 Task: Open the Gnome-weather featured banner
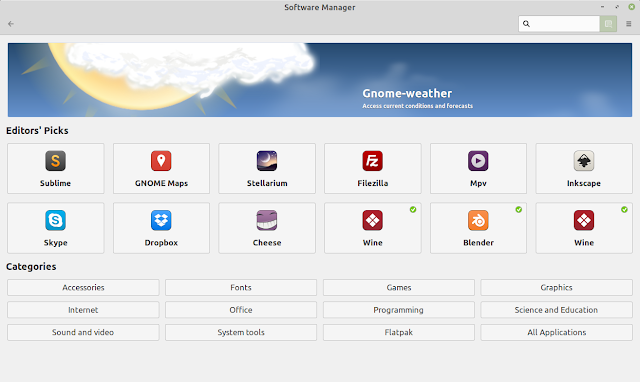point(320,80)
